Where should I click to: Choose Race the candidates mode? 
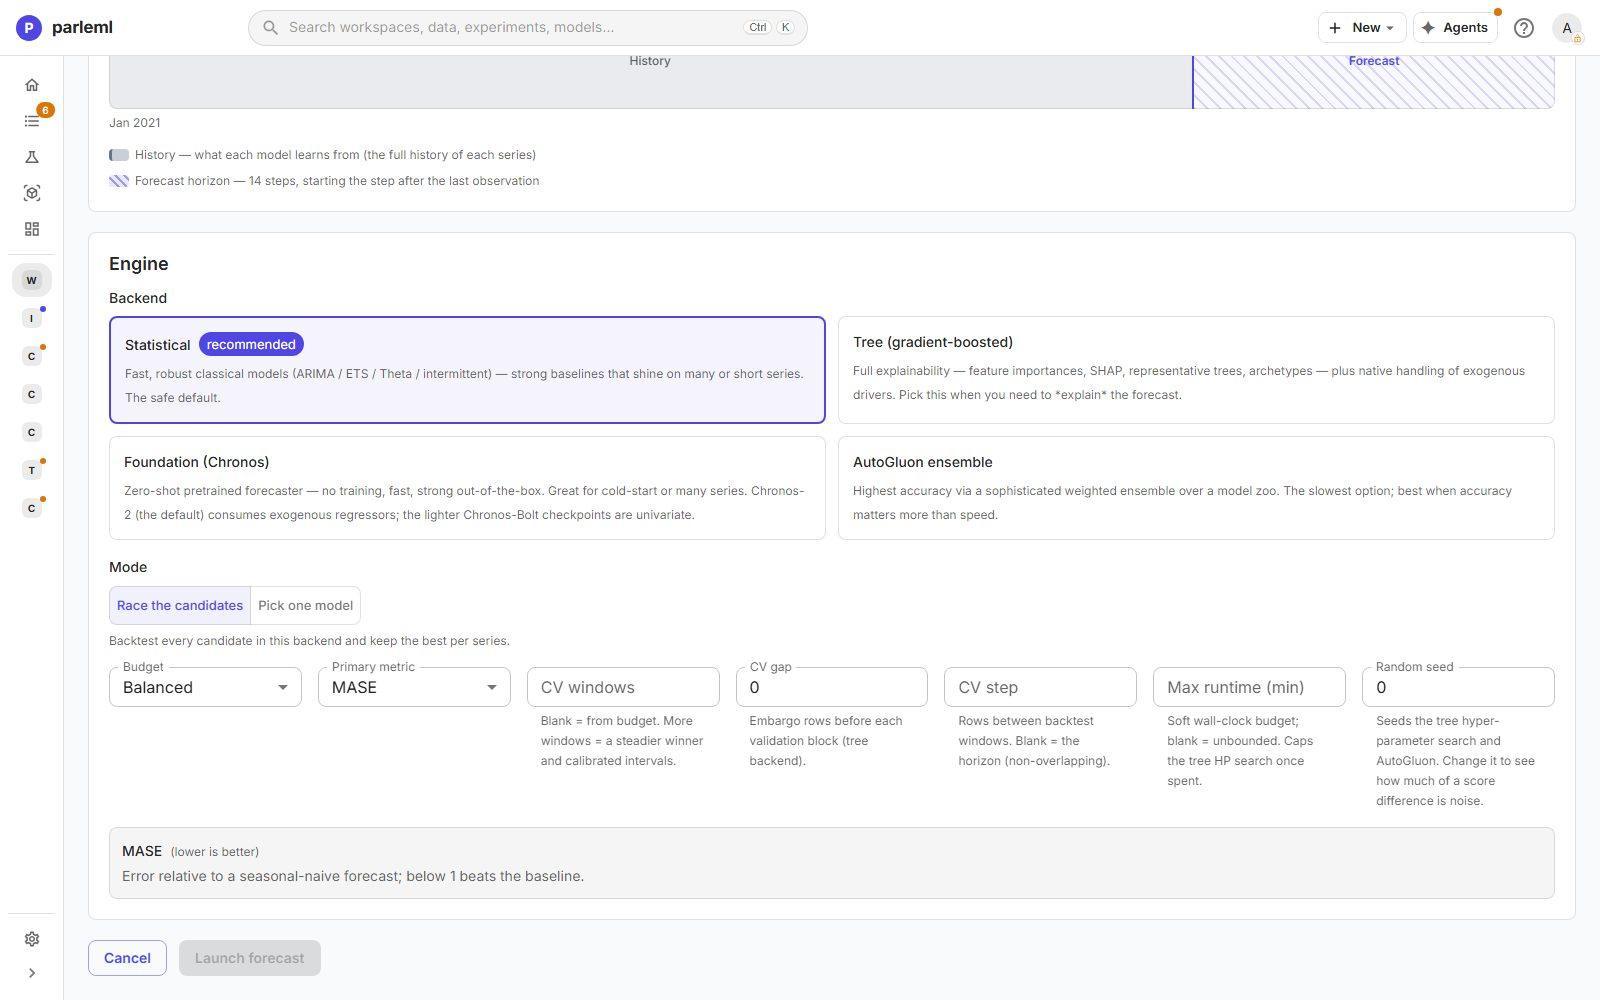(180, 606)
